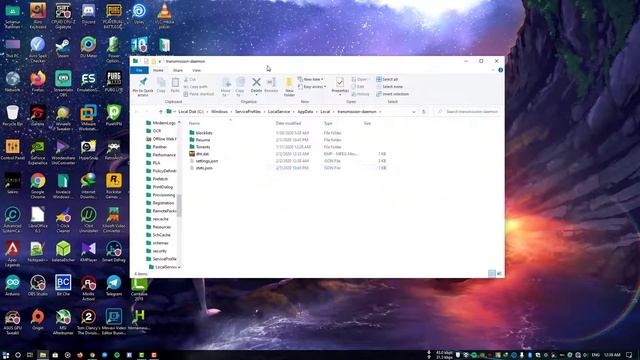This screenshot has width=640, height=360.
Task: Open the Easy access dropdown
Action: coord(312,87)
